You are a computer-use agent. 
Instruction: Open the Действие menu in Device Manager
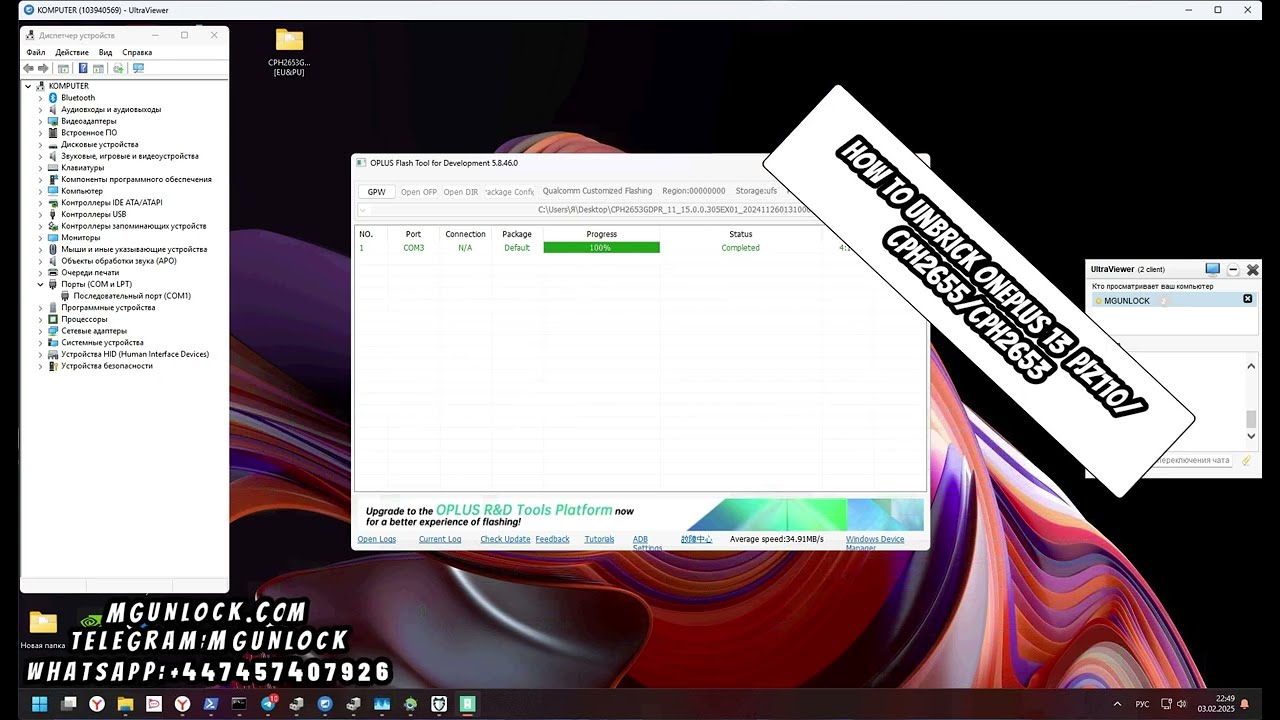(x=72, y=52)
